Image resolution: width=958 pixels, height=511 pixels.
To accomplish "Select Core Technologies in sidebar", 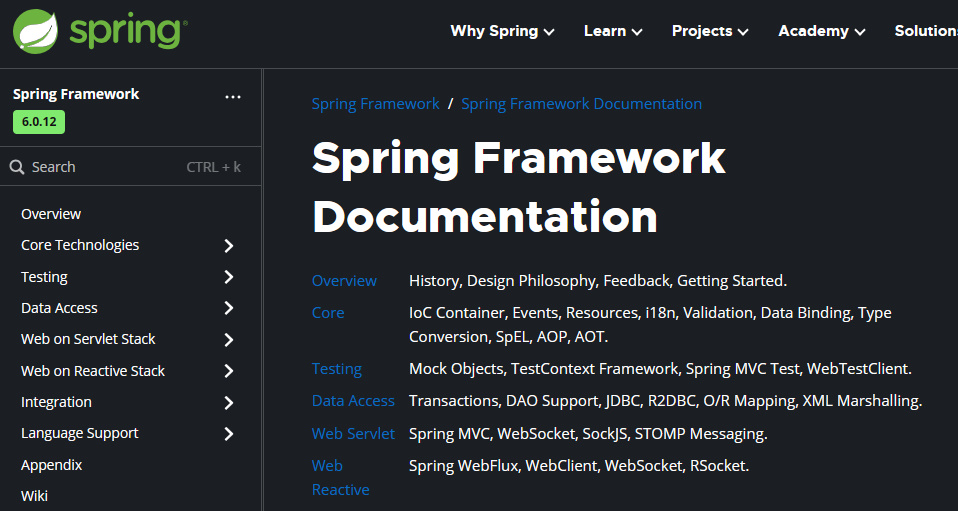I will click(x=80, y=245).
